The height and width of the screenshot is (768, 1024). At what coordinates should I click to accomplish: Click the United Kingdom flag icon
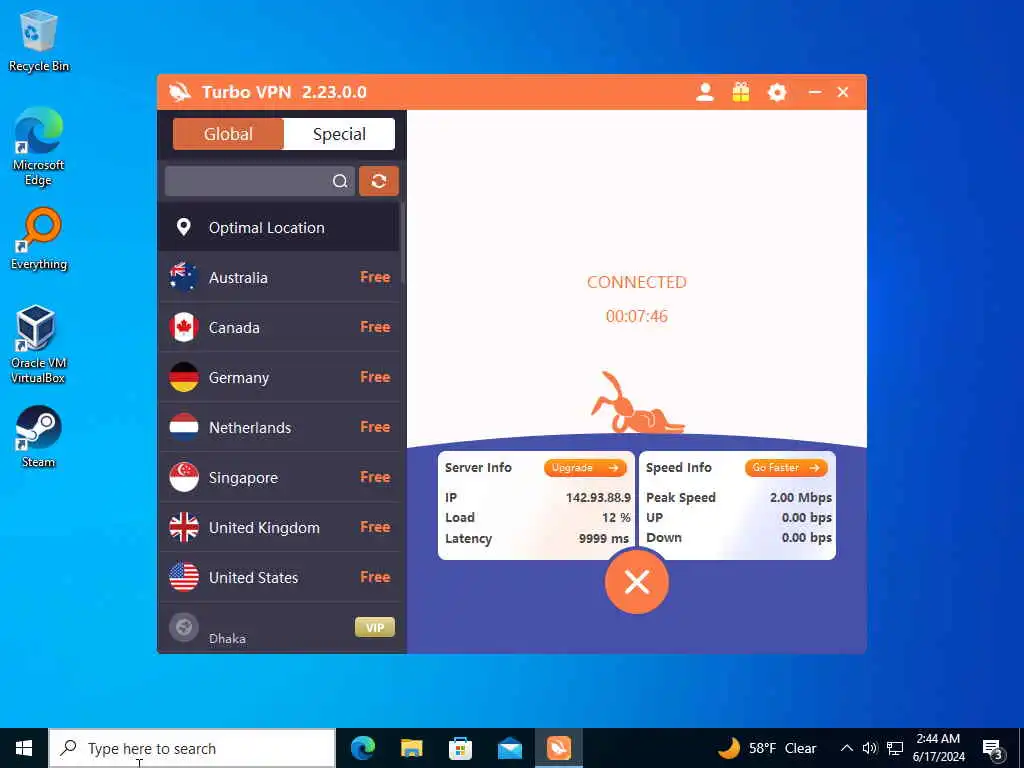click(184, 527)
